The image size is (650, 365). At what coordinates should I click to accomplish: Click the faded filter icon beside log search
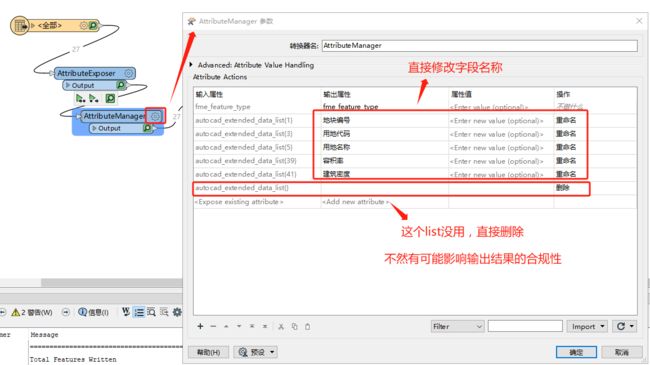(x=164, y=312)
